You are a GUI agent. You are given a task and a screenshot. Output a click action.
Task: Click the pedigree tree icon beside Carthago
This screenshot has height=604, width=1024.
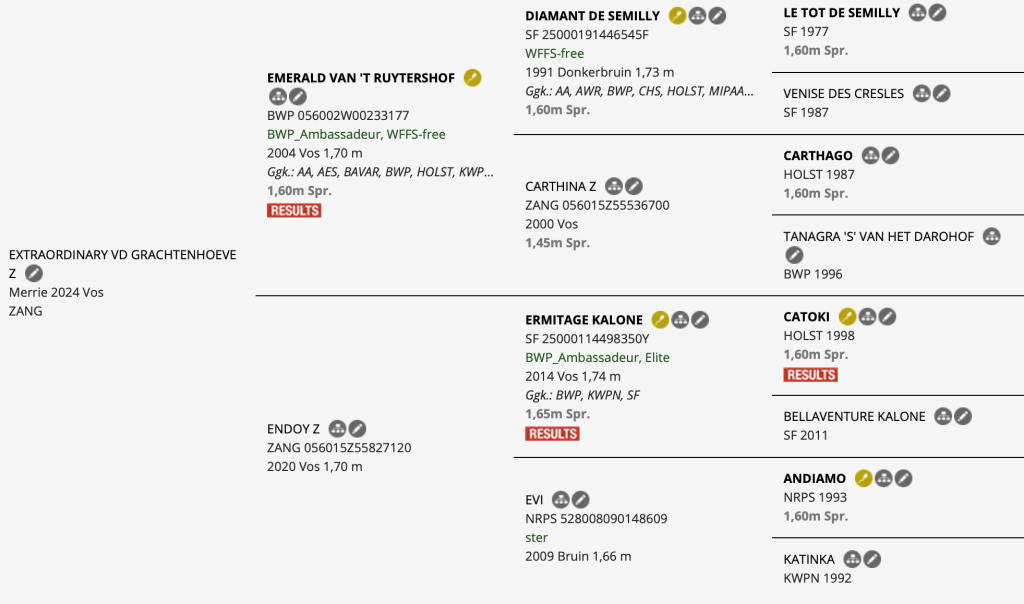point(871,156)
